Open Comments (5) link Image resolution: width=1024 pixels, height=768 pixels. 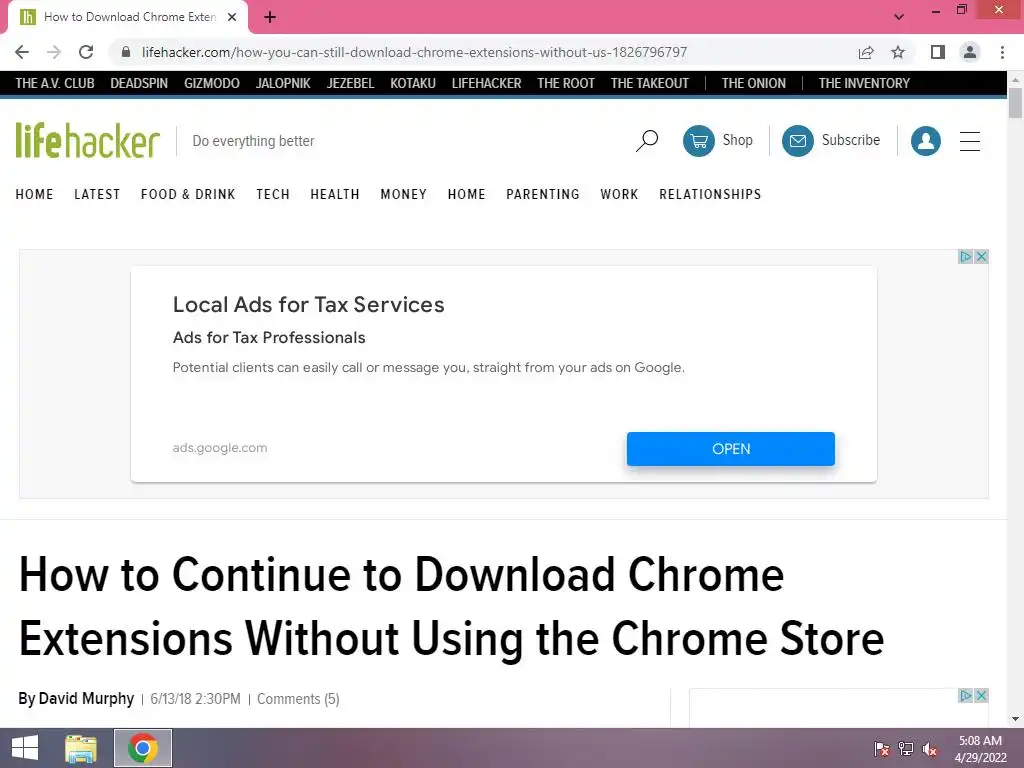(298, 699)
